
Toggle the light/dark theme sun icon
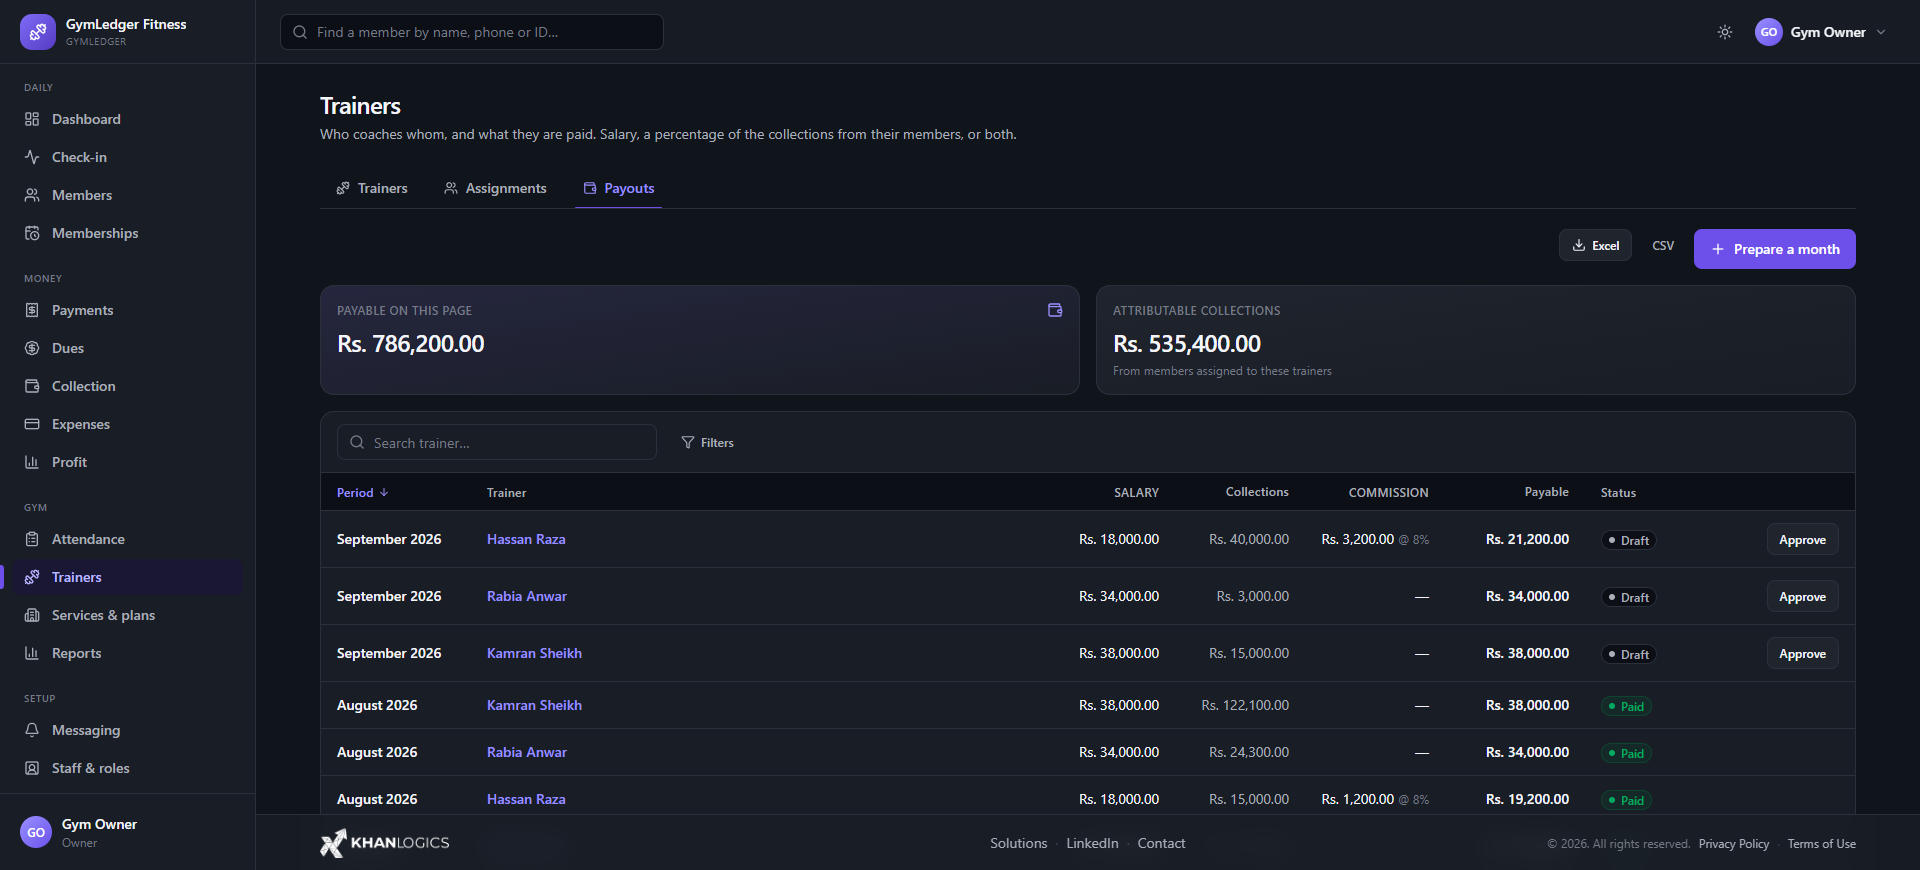[x=1725, y=32]
